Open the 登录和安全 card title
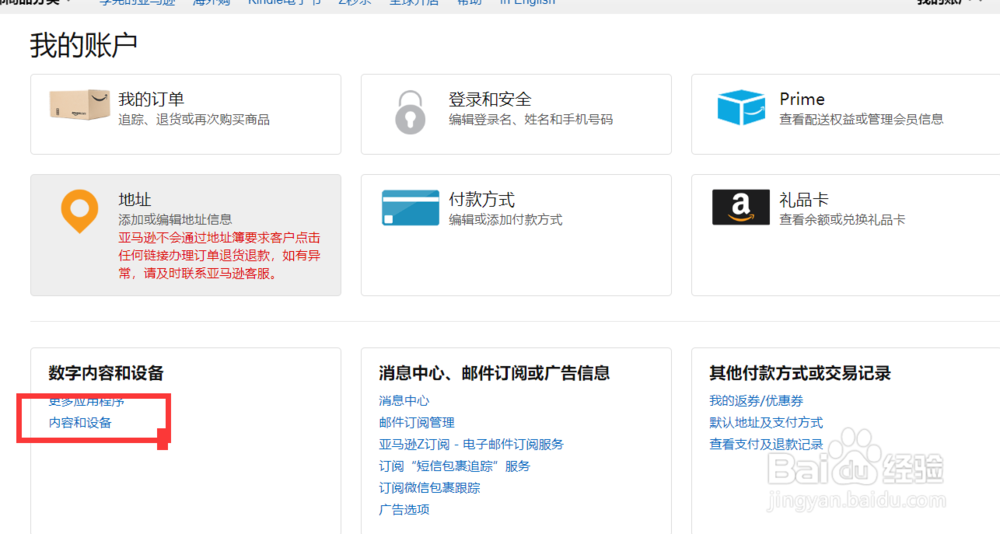 point(490,99)
